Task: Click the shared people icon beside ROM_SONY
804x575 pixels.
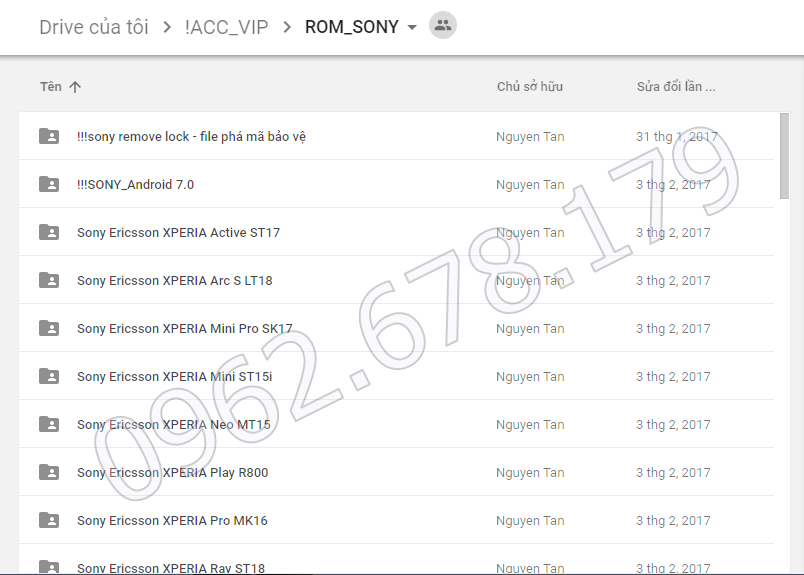Action: tap(443, 25)
